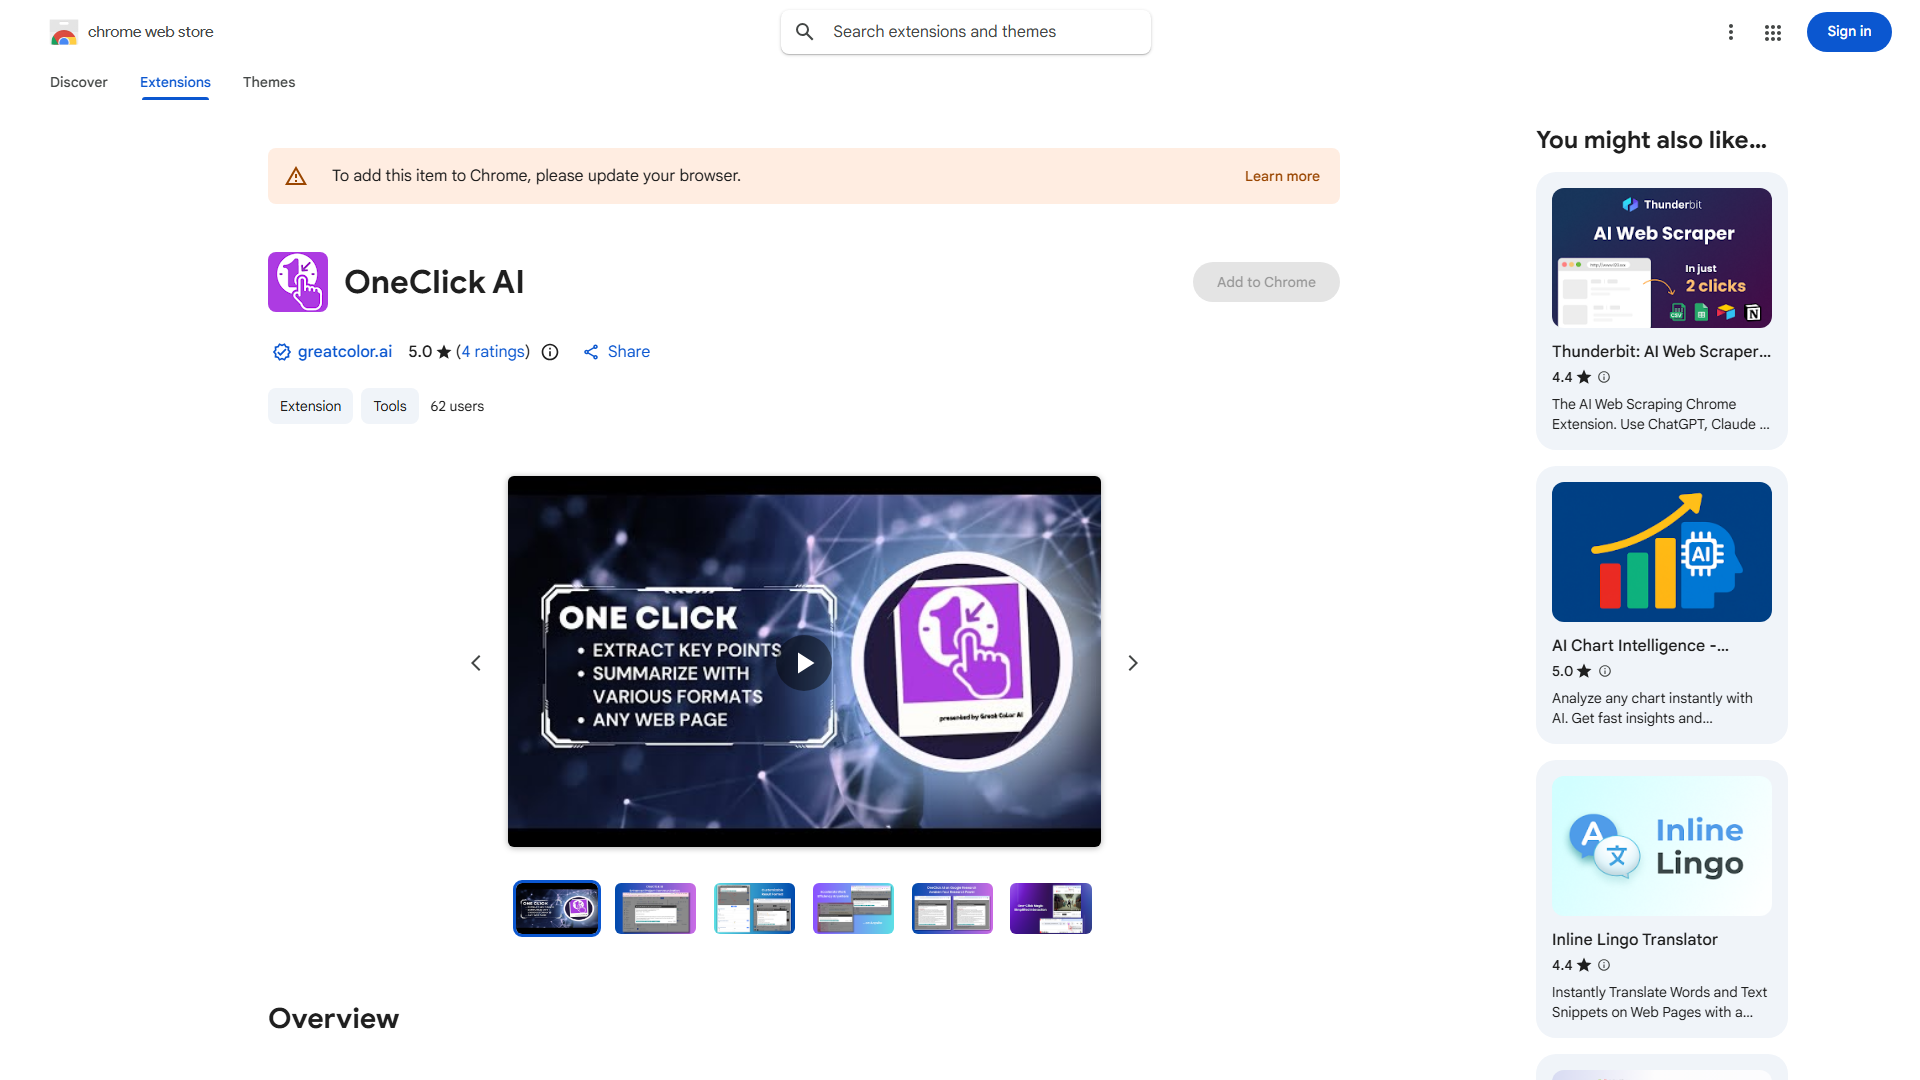Click the warning triangle in the update banner

(296, 175)
